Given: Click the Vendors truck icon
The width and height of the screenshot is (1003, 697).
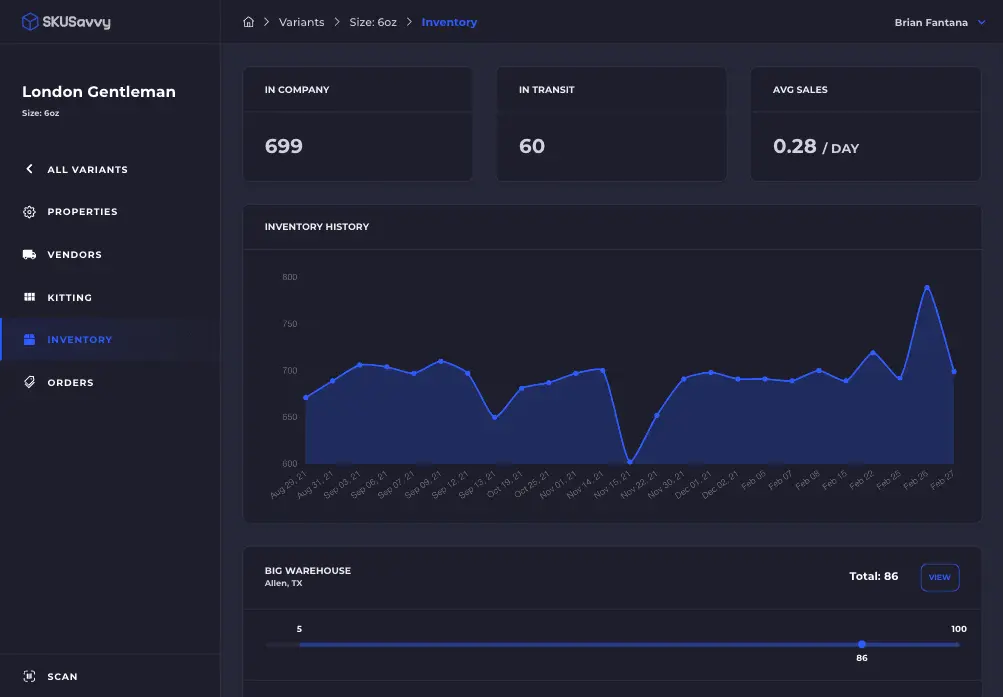Looking at the screenshot, I should (29, 255).
